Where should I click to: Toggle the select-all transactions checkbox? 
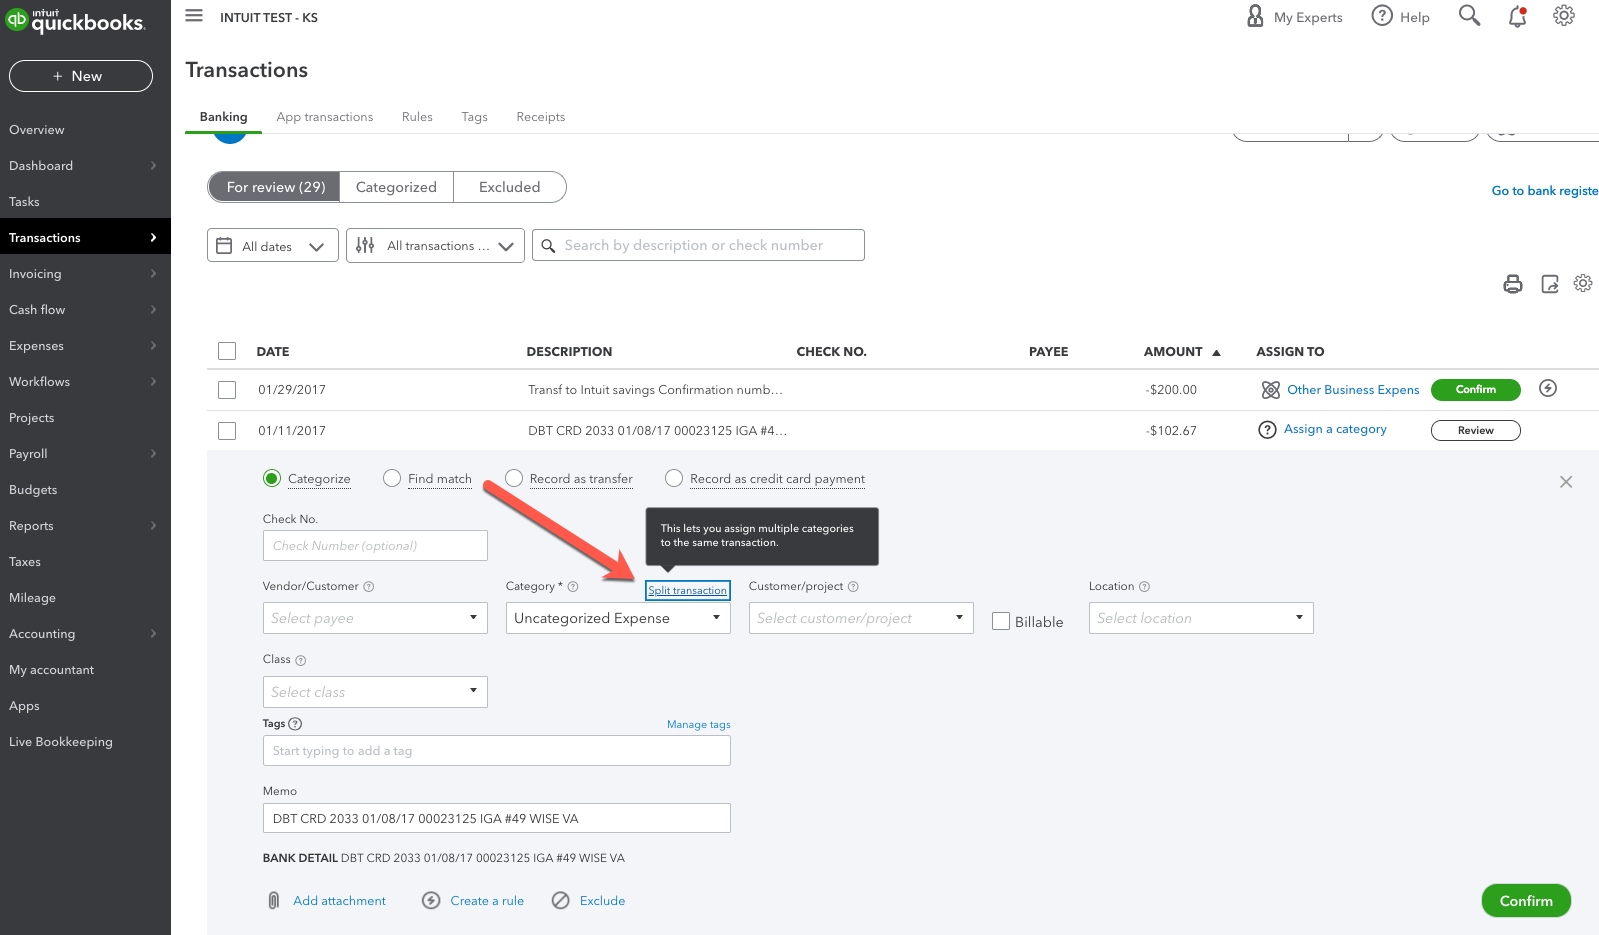[x=227, y=351]
